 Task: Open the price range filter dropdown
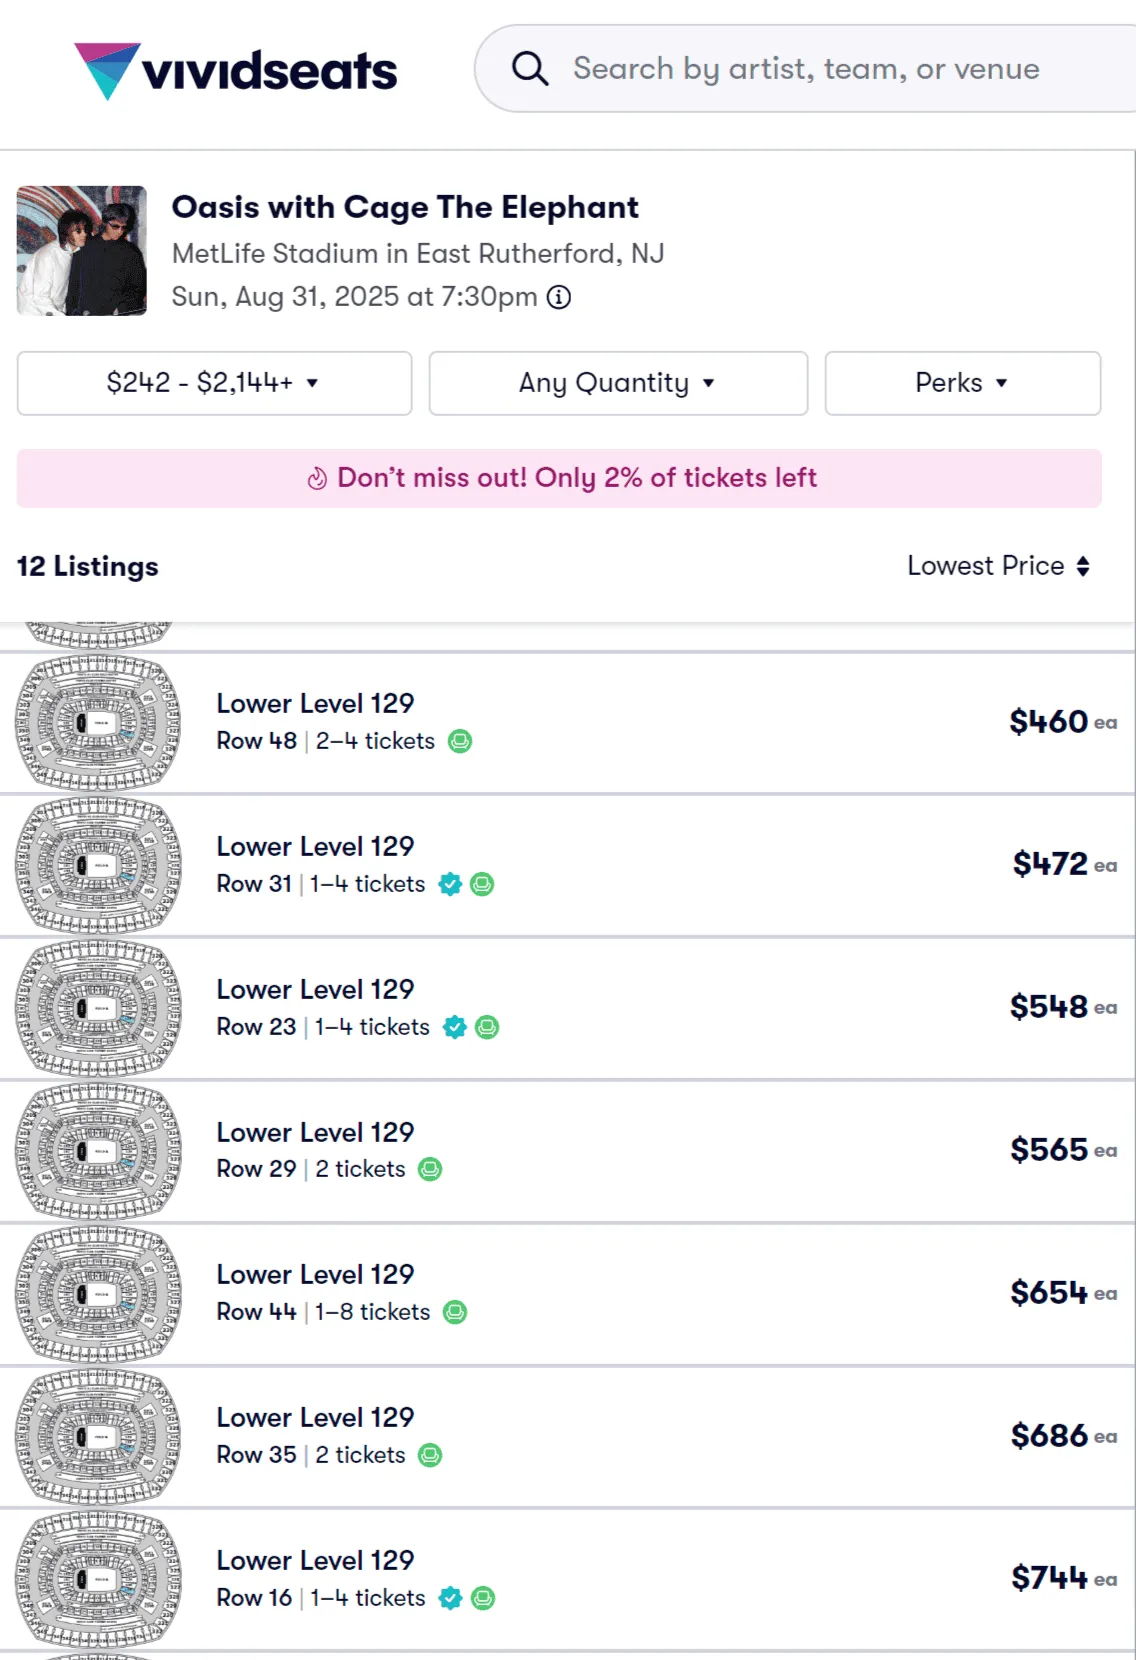(x=214, y=383)
